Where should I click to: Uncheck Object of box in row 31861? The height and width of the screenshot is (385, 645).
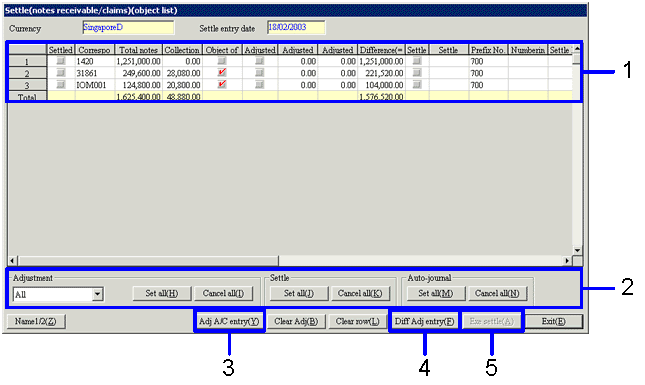222,73
